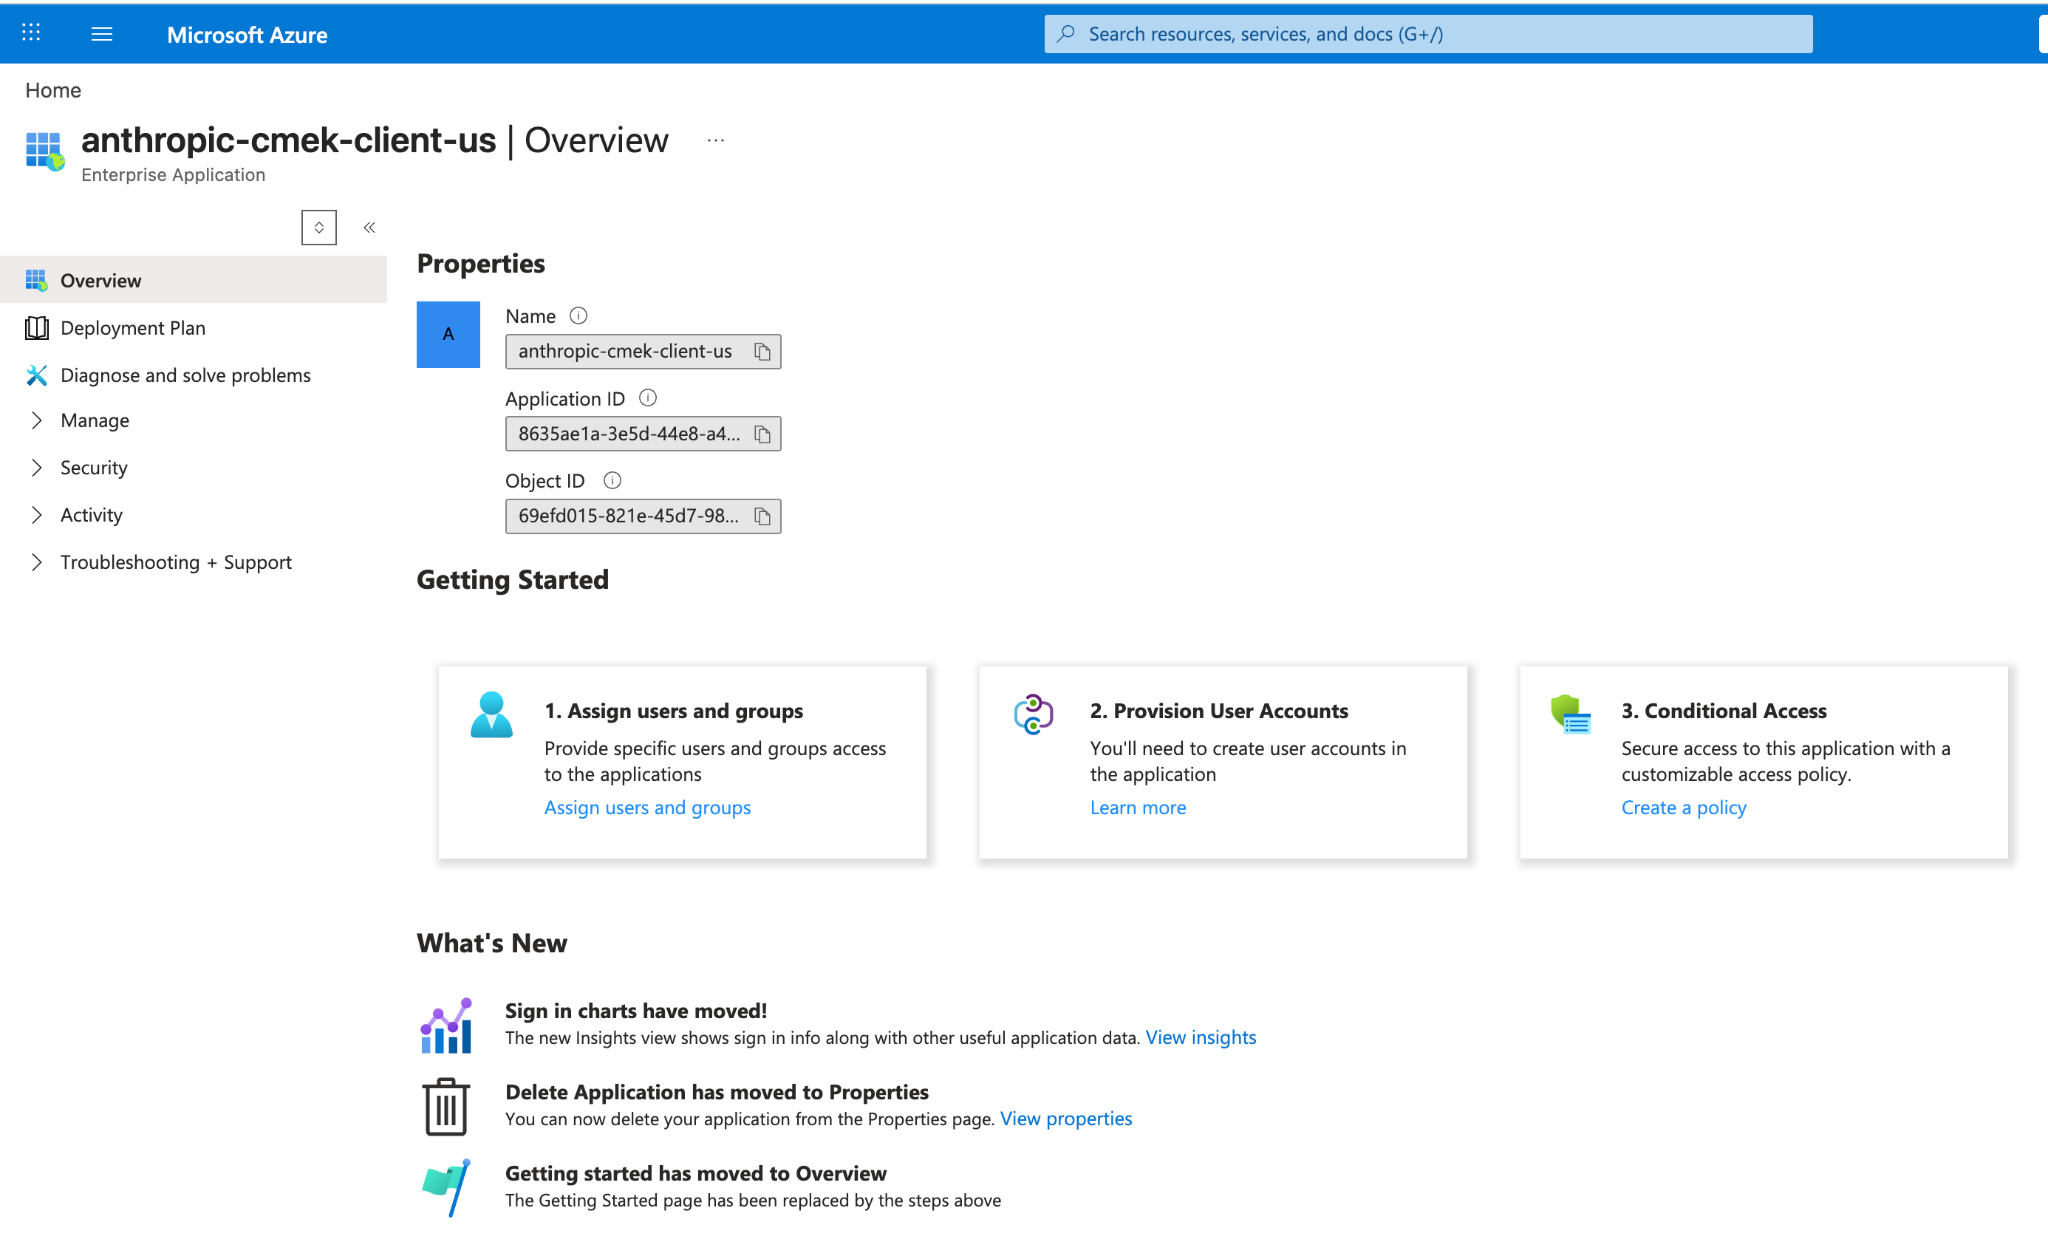Go to the Home breadcrumb
The width and height of the screenshot is (2048, 1250).
click(53, 90)
